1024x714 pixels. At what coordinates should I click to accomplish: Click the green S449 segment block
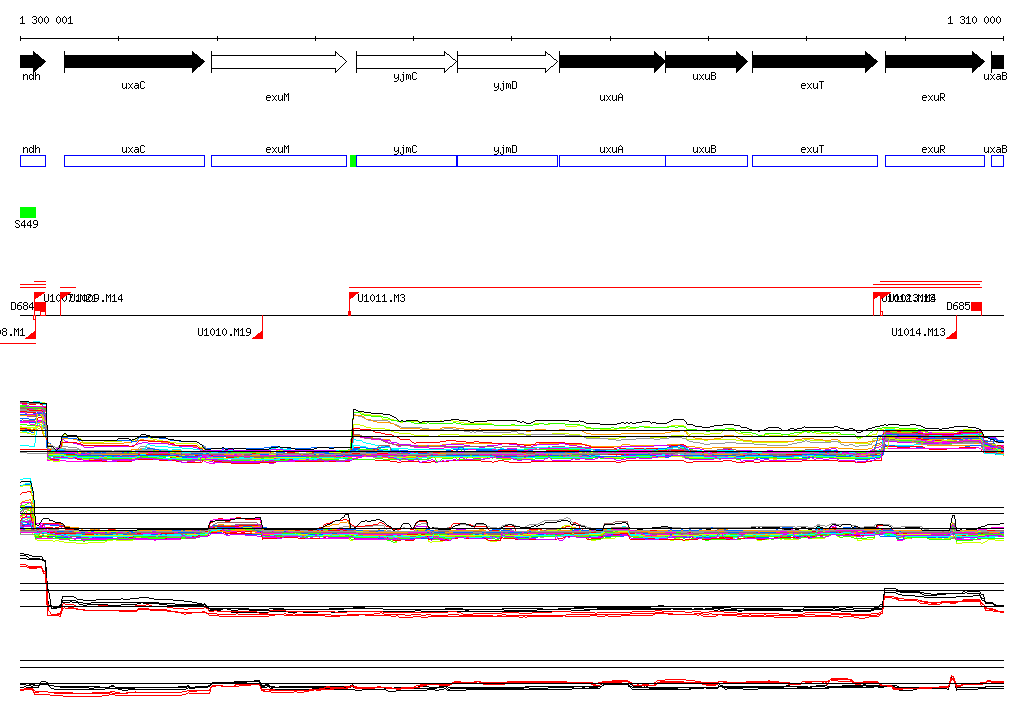coord(28,212)
